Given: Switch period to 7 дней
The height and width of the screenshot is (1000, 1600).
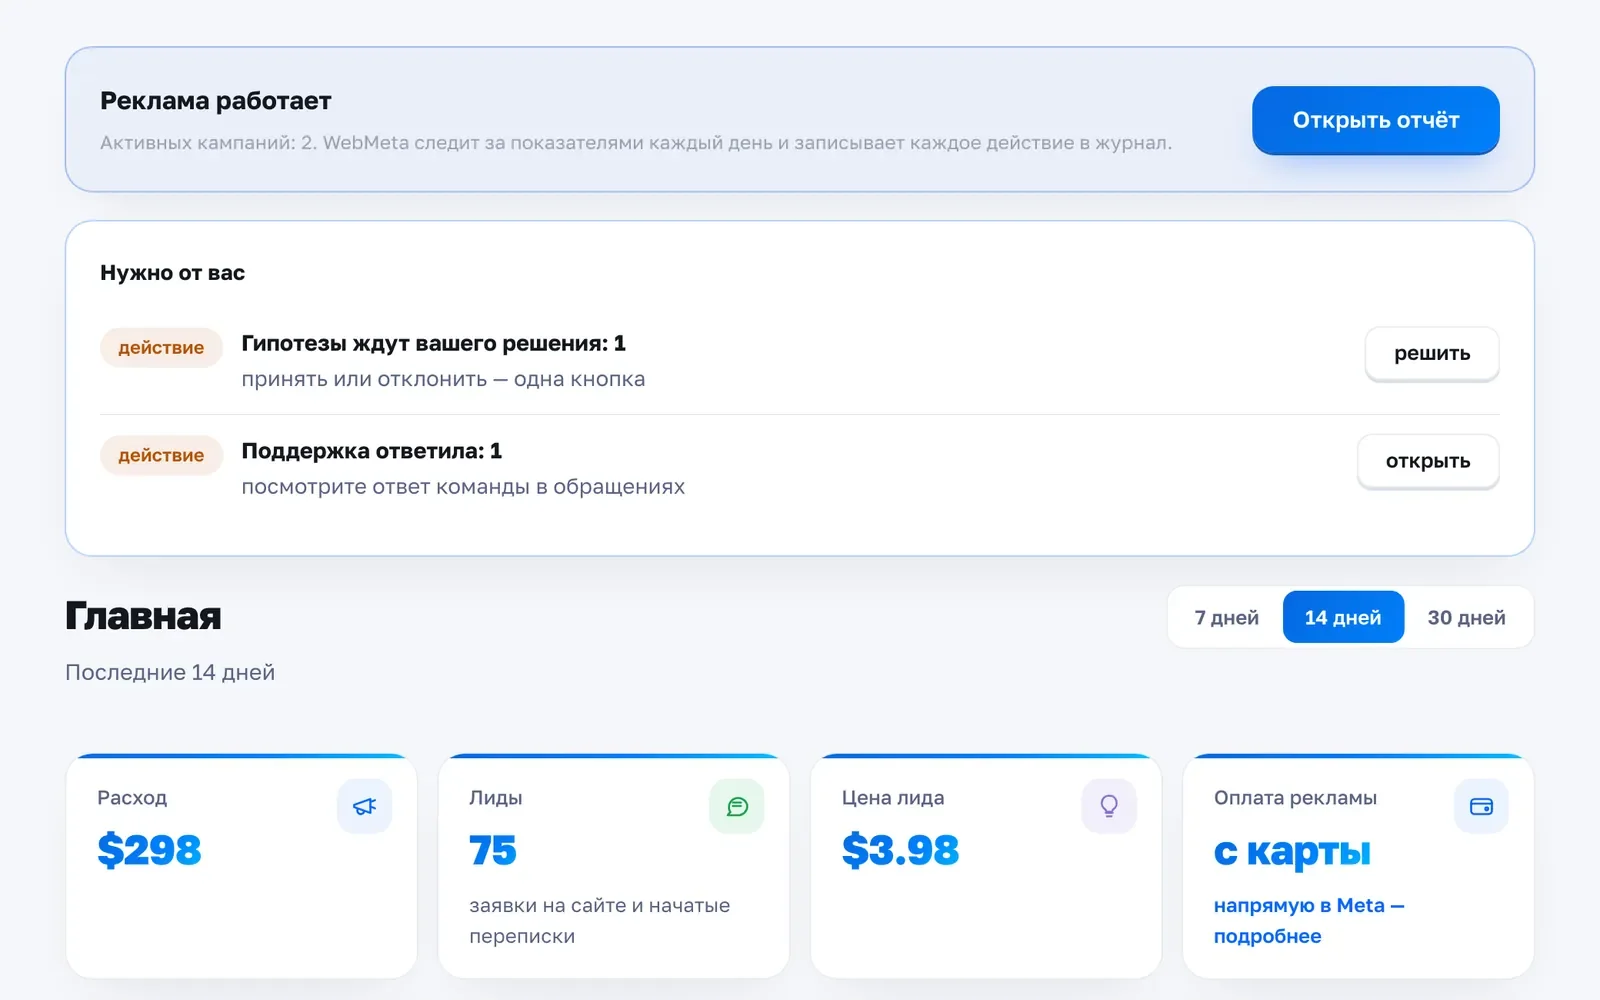Looking at the screenshot, I should (x=1227, y=618).
